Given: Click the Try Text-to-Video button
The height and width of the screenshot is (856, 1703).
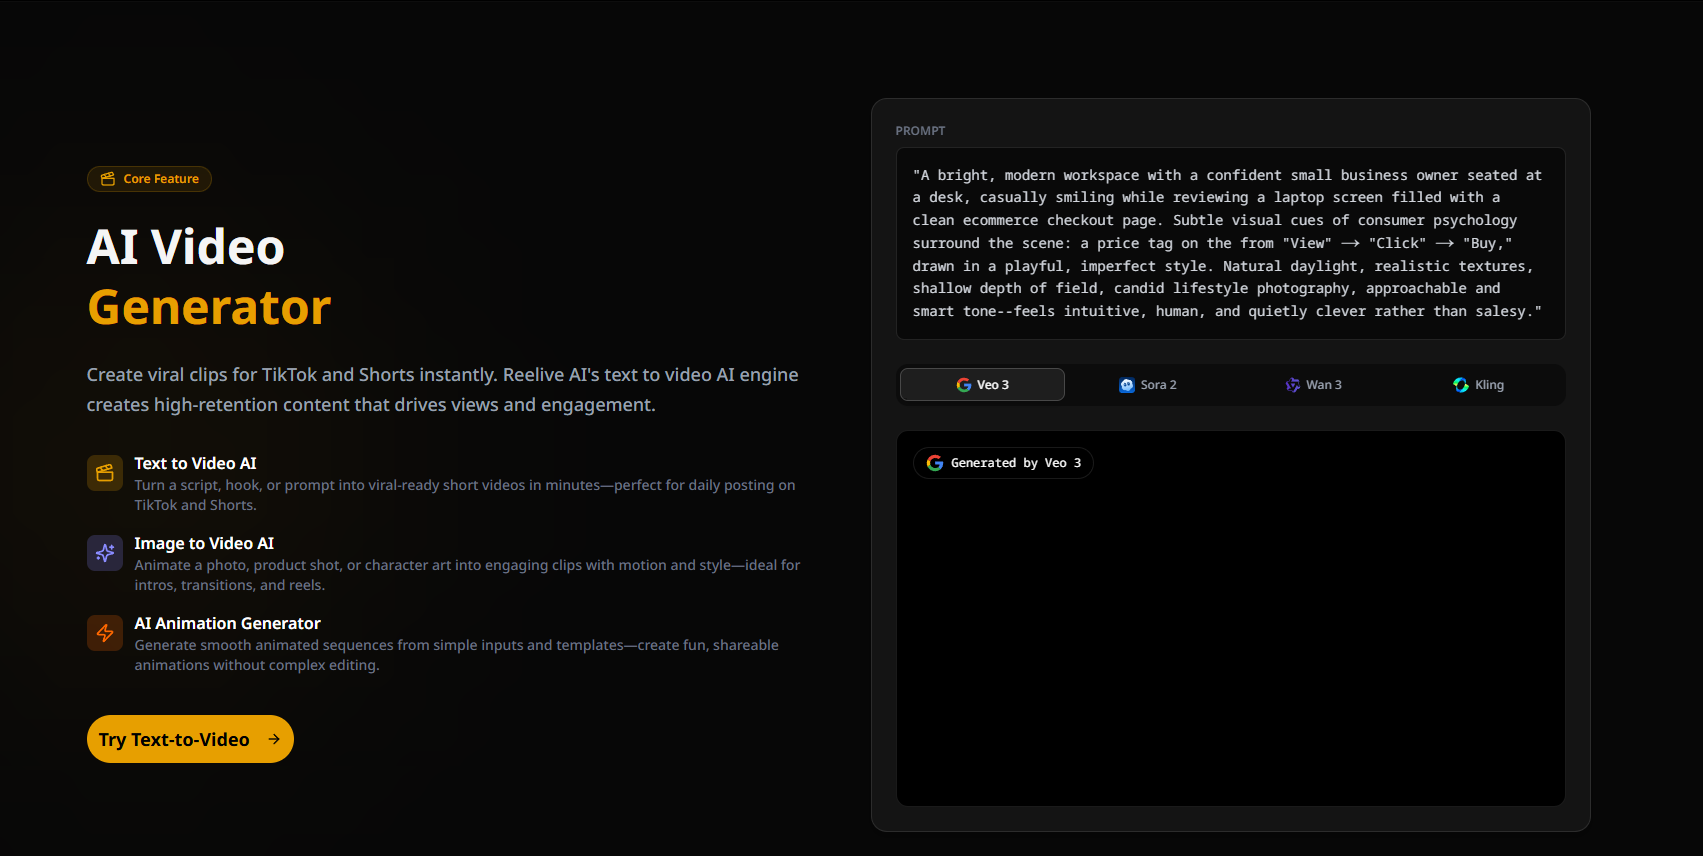Looking at the screenshot, I should pos(190,739).
